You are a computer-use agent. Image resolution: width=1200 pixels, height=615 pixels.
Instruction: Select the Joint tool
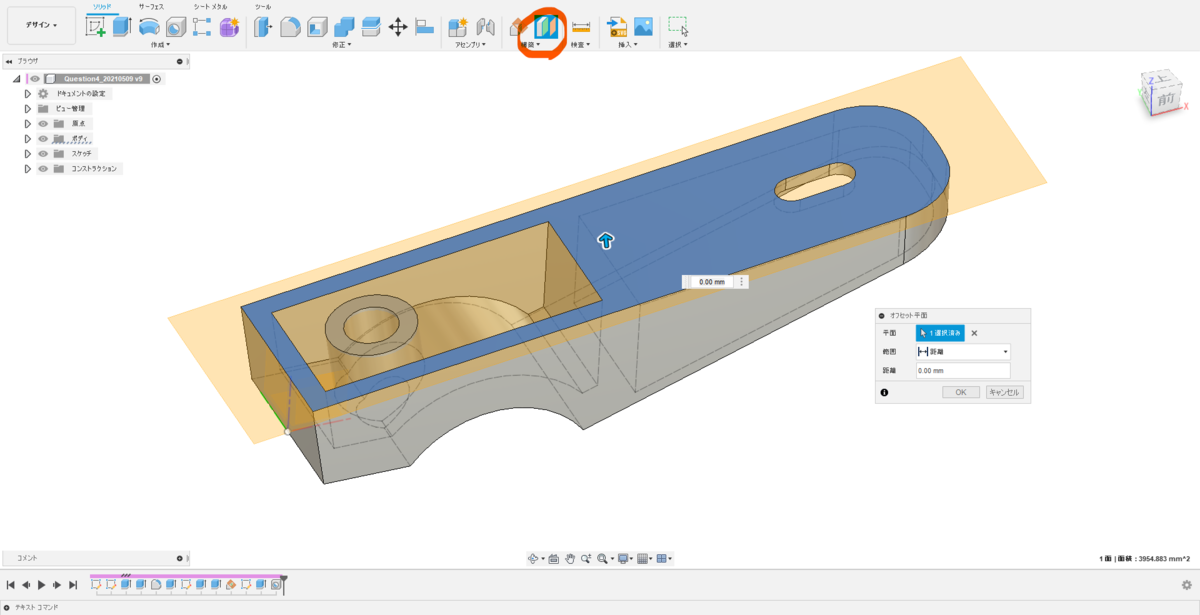tap(486, 27)
